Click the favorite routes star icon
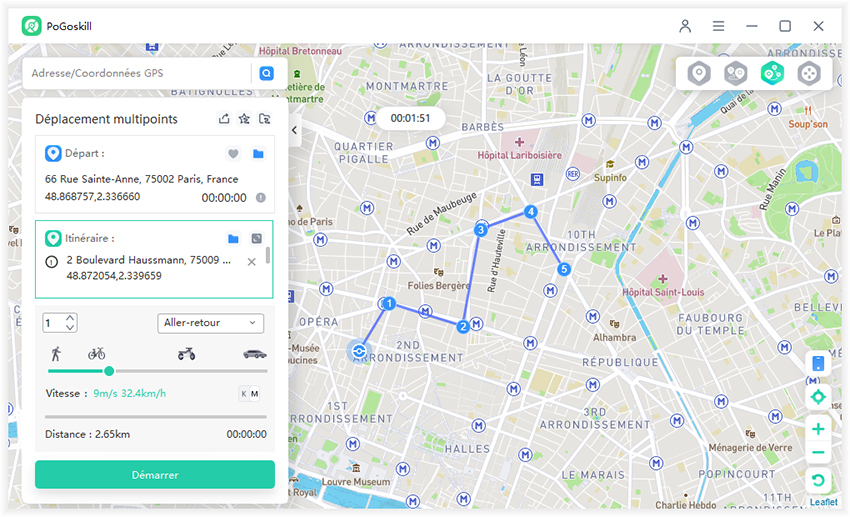Screen dimensions: 850x517 tap(244, 119)
